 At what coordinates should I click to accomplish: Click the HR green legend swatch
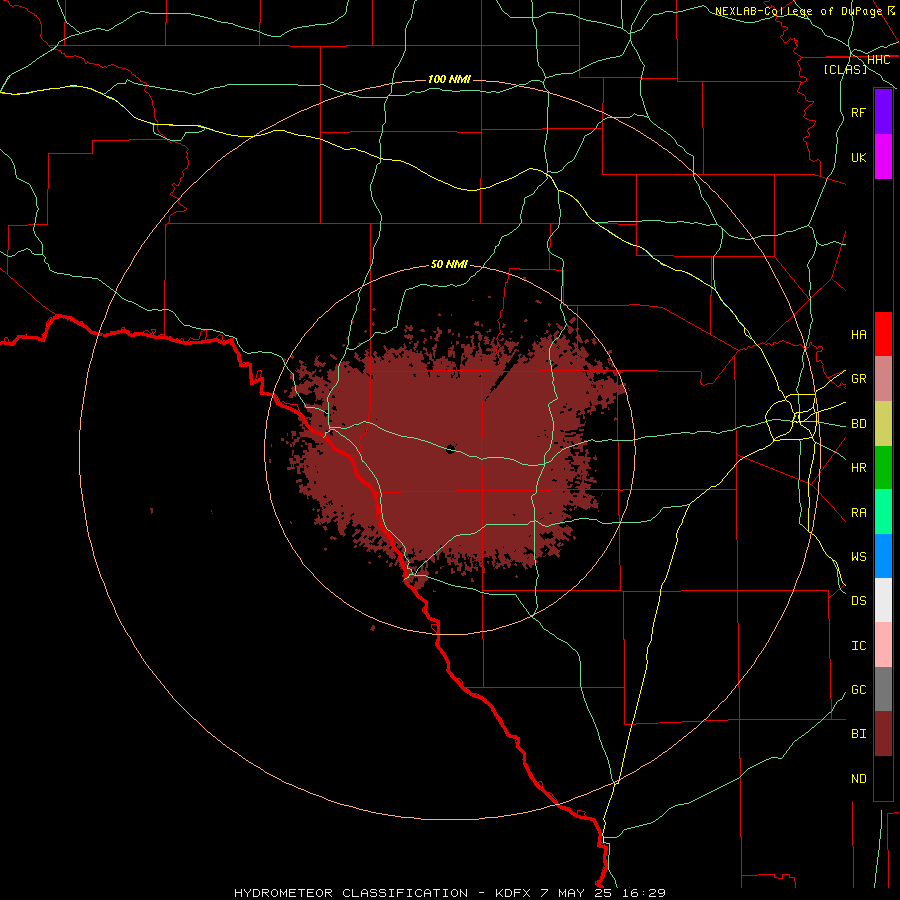[883, 468]
